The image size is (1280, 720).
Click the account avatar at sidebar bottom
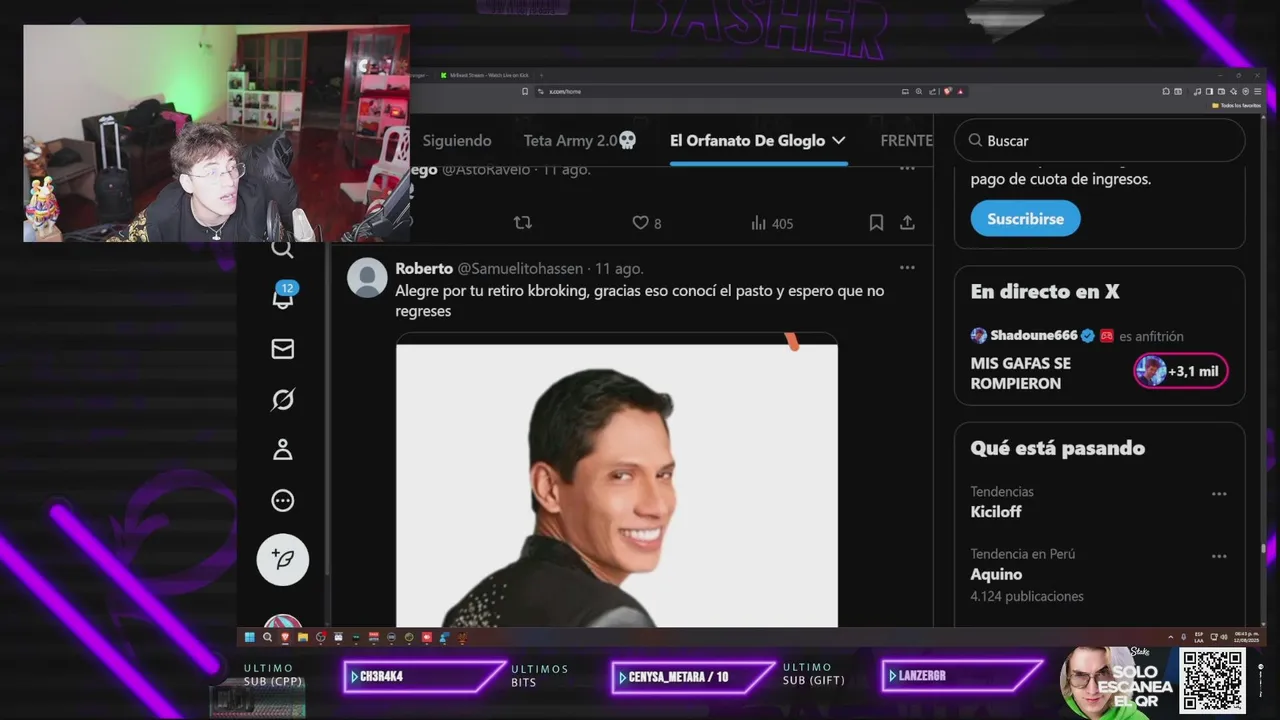click(283, 622)
